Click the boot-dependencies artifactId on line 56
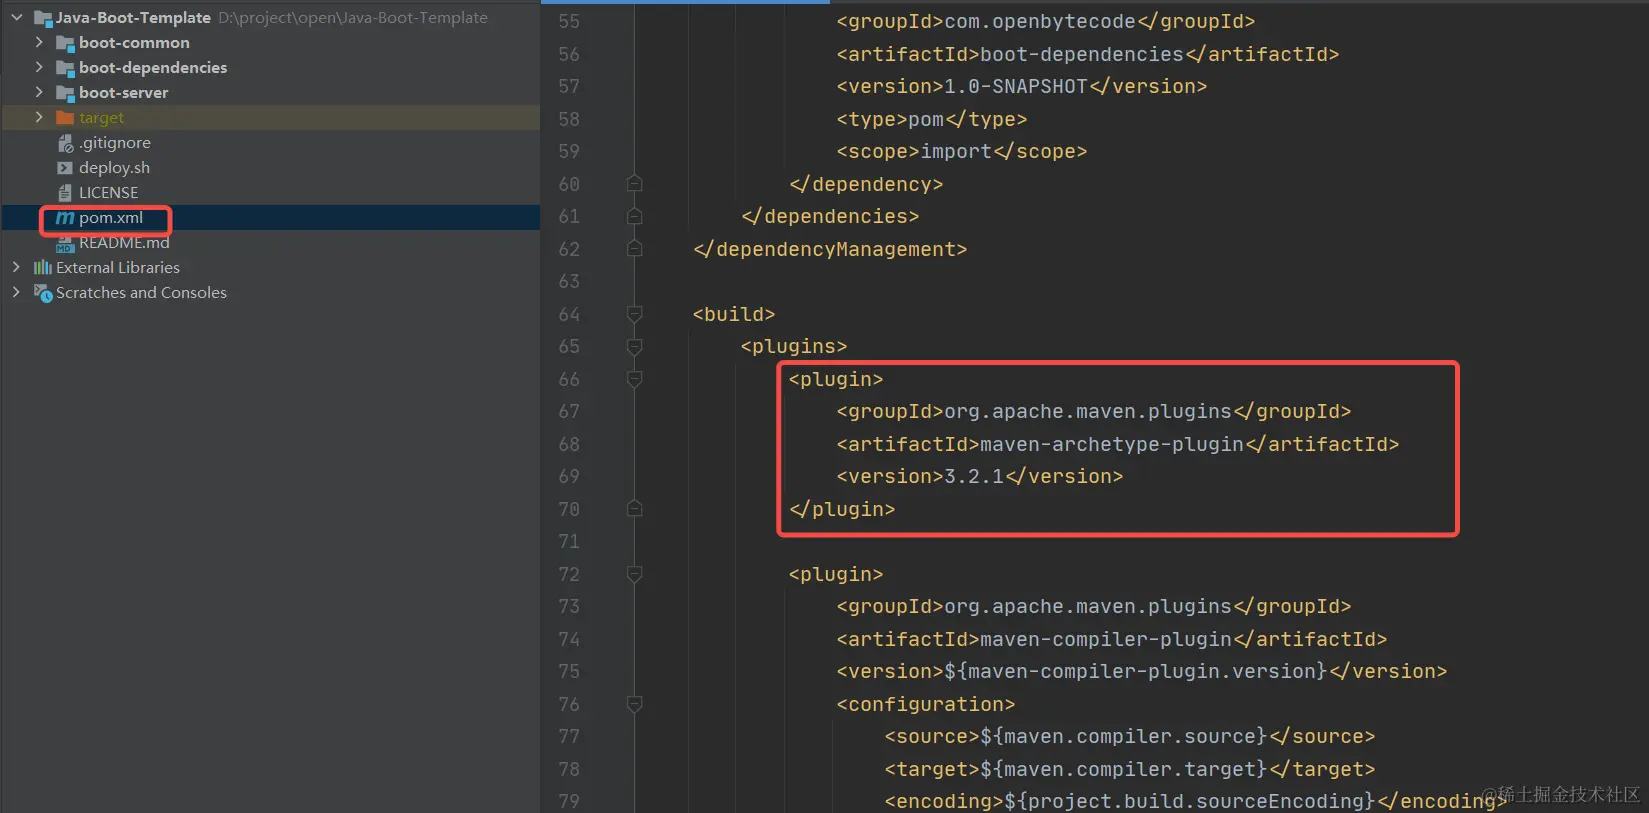Screen dimensions: 1649x813 pos(1082,54)
